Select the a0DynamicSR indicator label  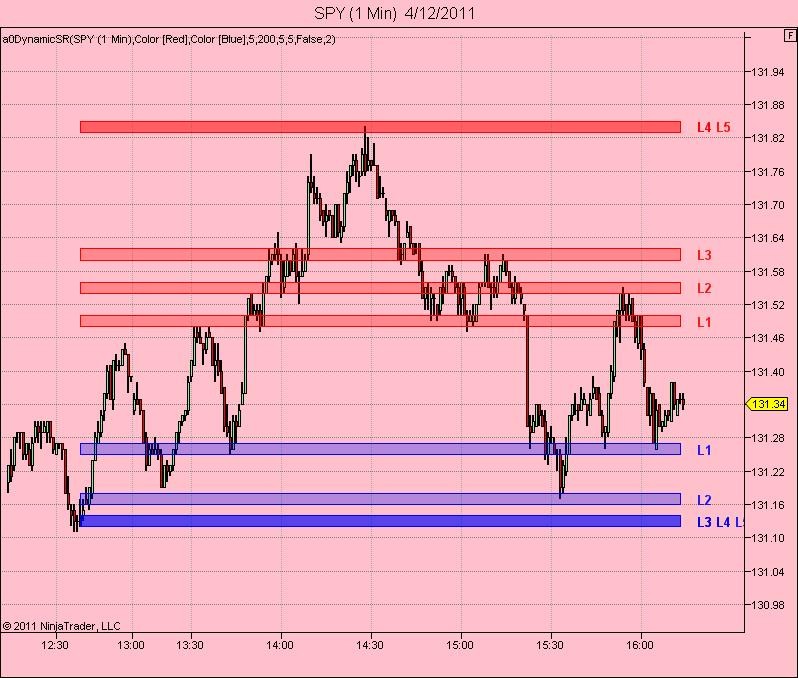pos(168,39)
